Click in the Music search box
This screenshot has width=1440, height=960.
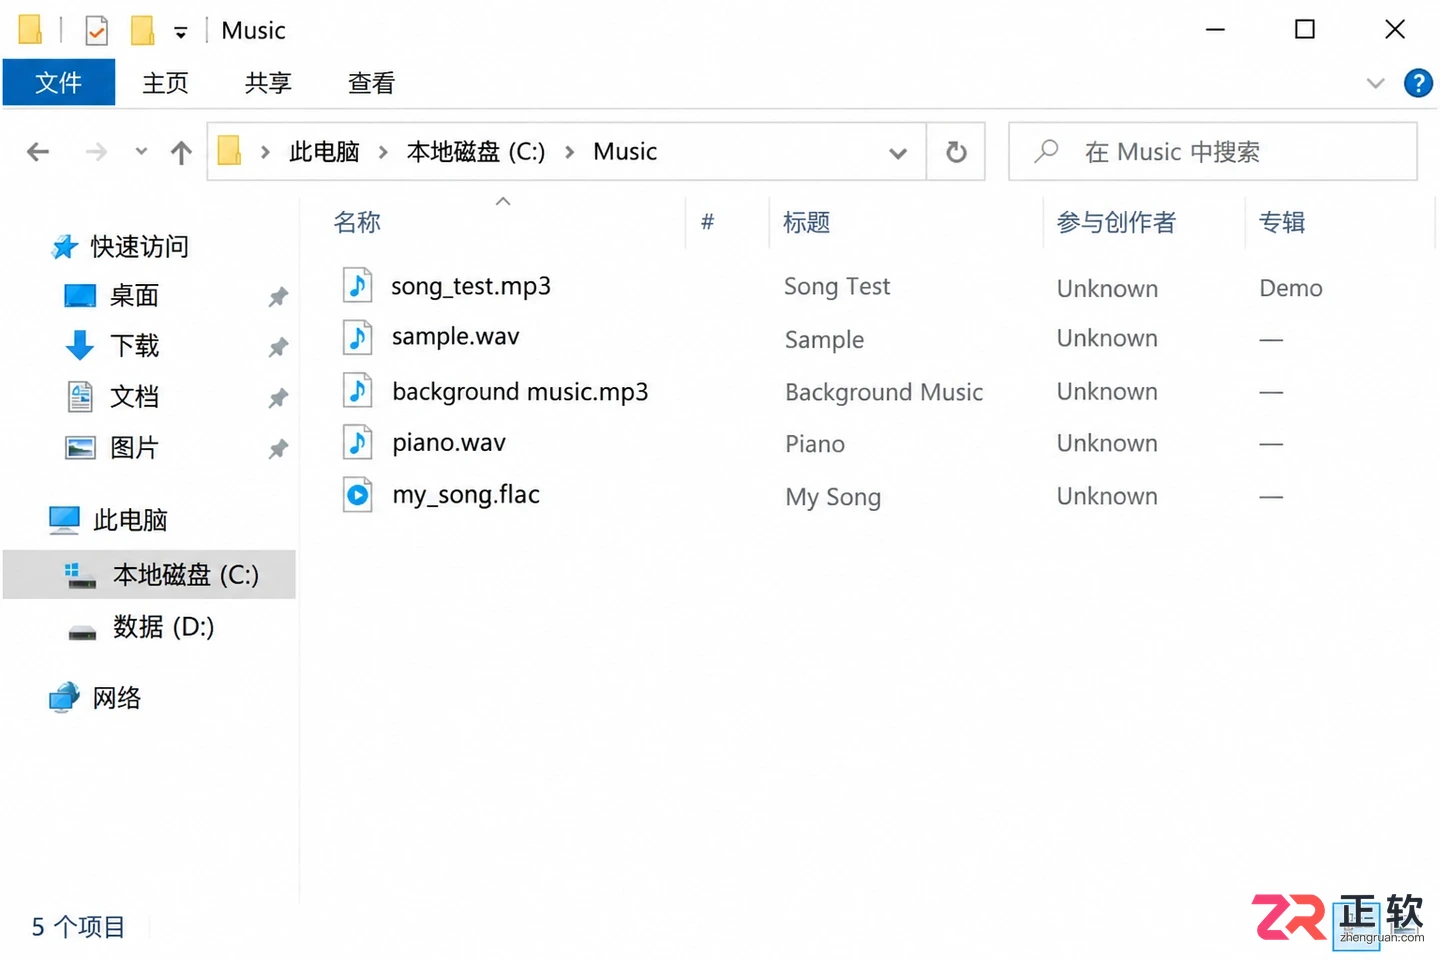(x=1213, y=152)
